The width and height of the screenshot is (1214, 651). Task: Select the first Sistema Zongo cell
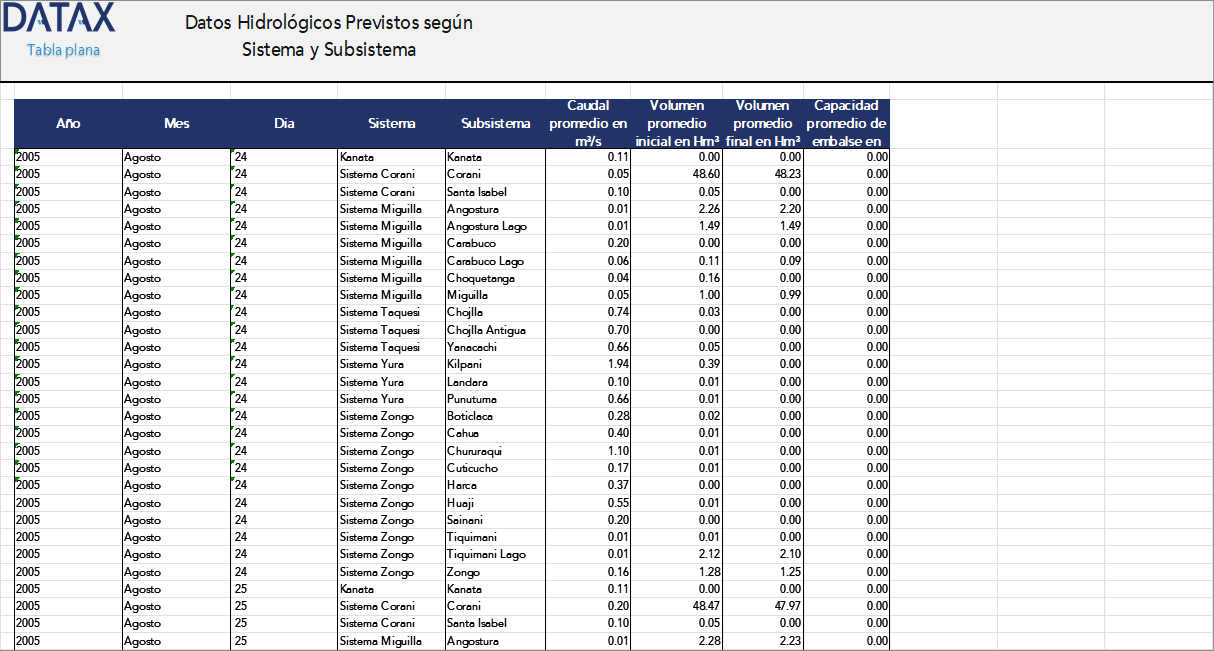[x=390, y=416]
